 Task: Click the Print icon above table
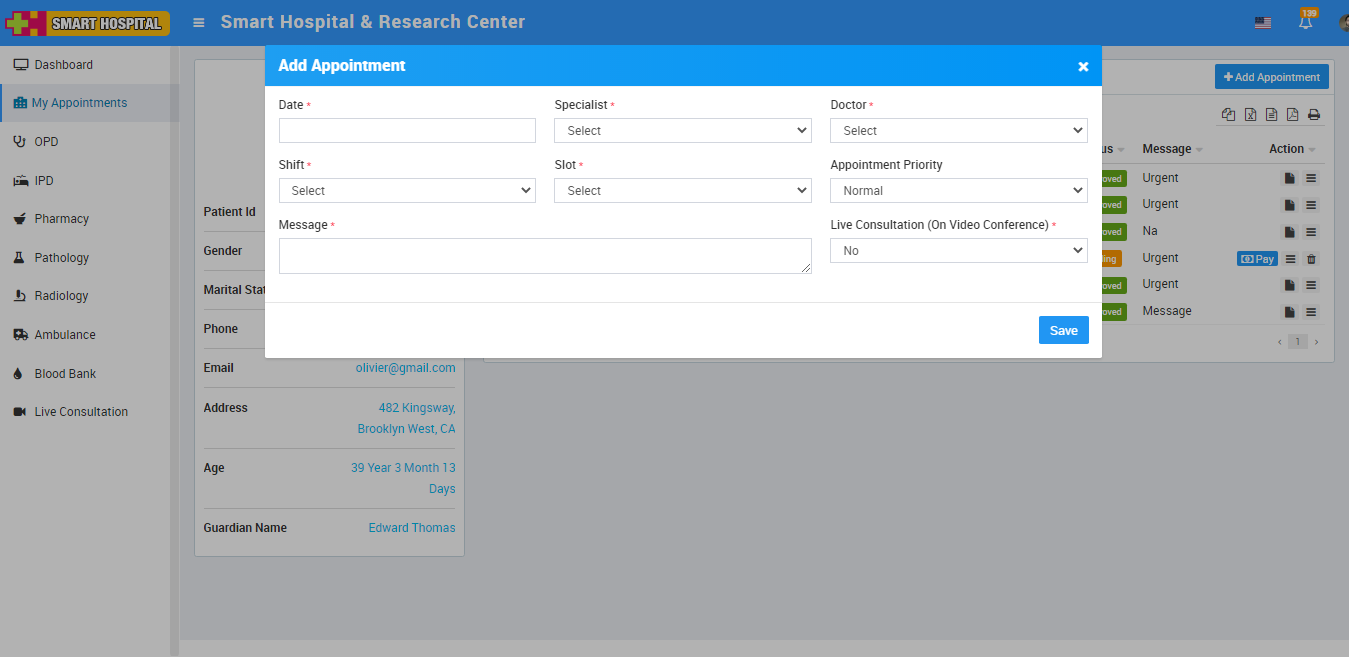coord(1314,115)
